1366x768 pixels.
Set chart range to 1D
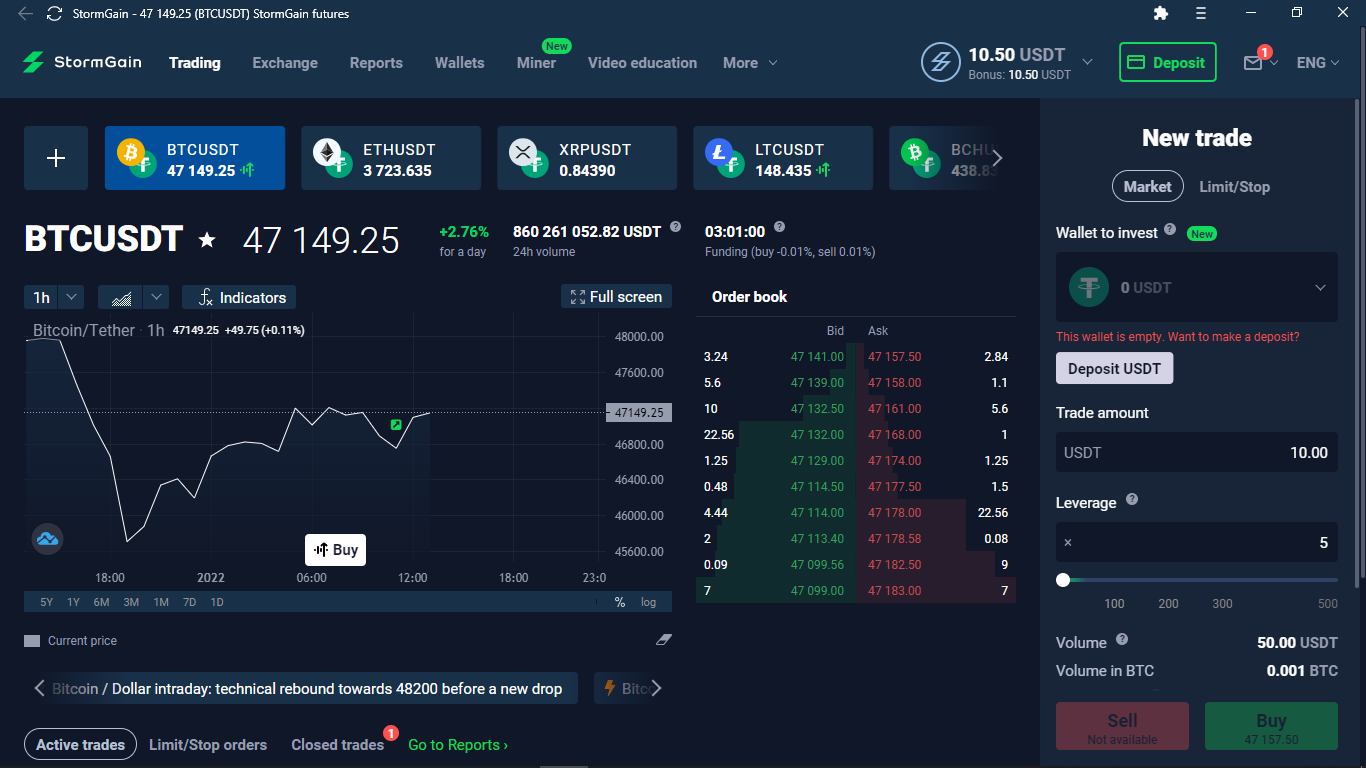click(217, 602)
